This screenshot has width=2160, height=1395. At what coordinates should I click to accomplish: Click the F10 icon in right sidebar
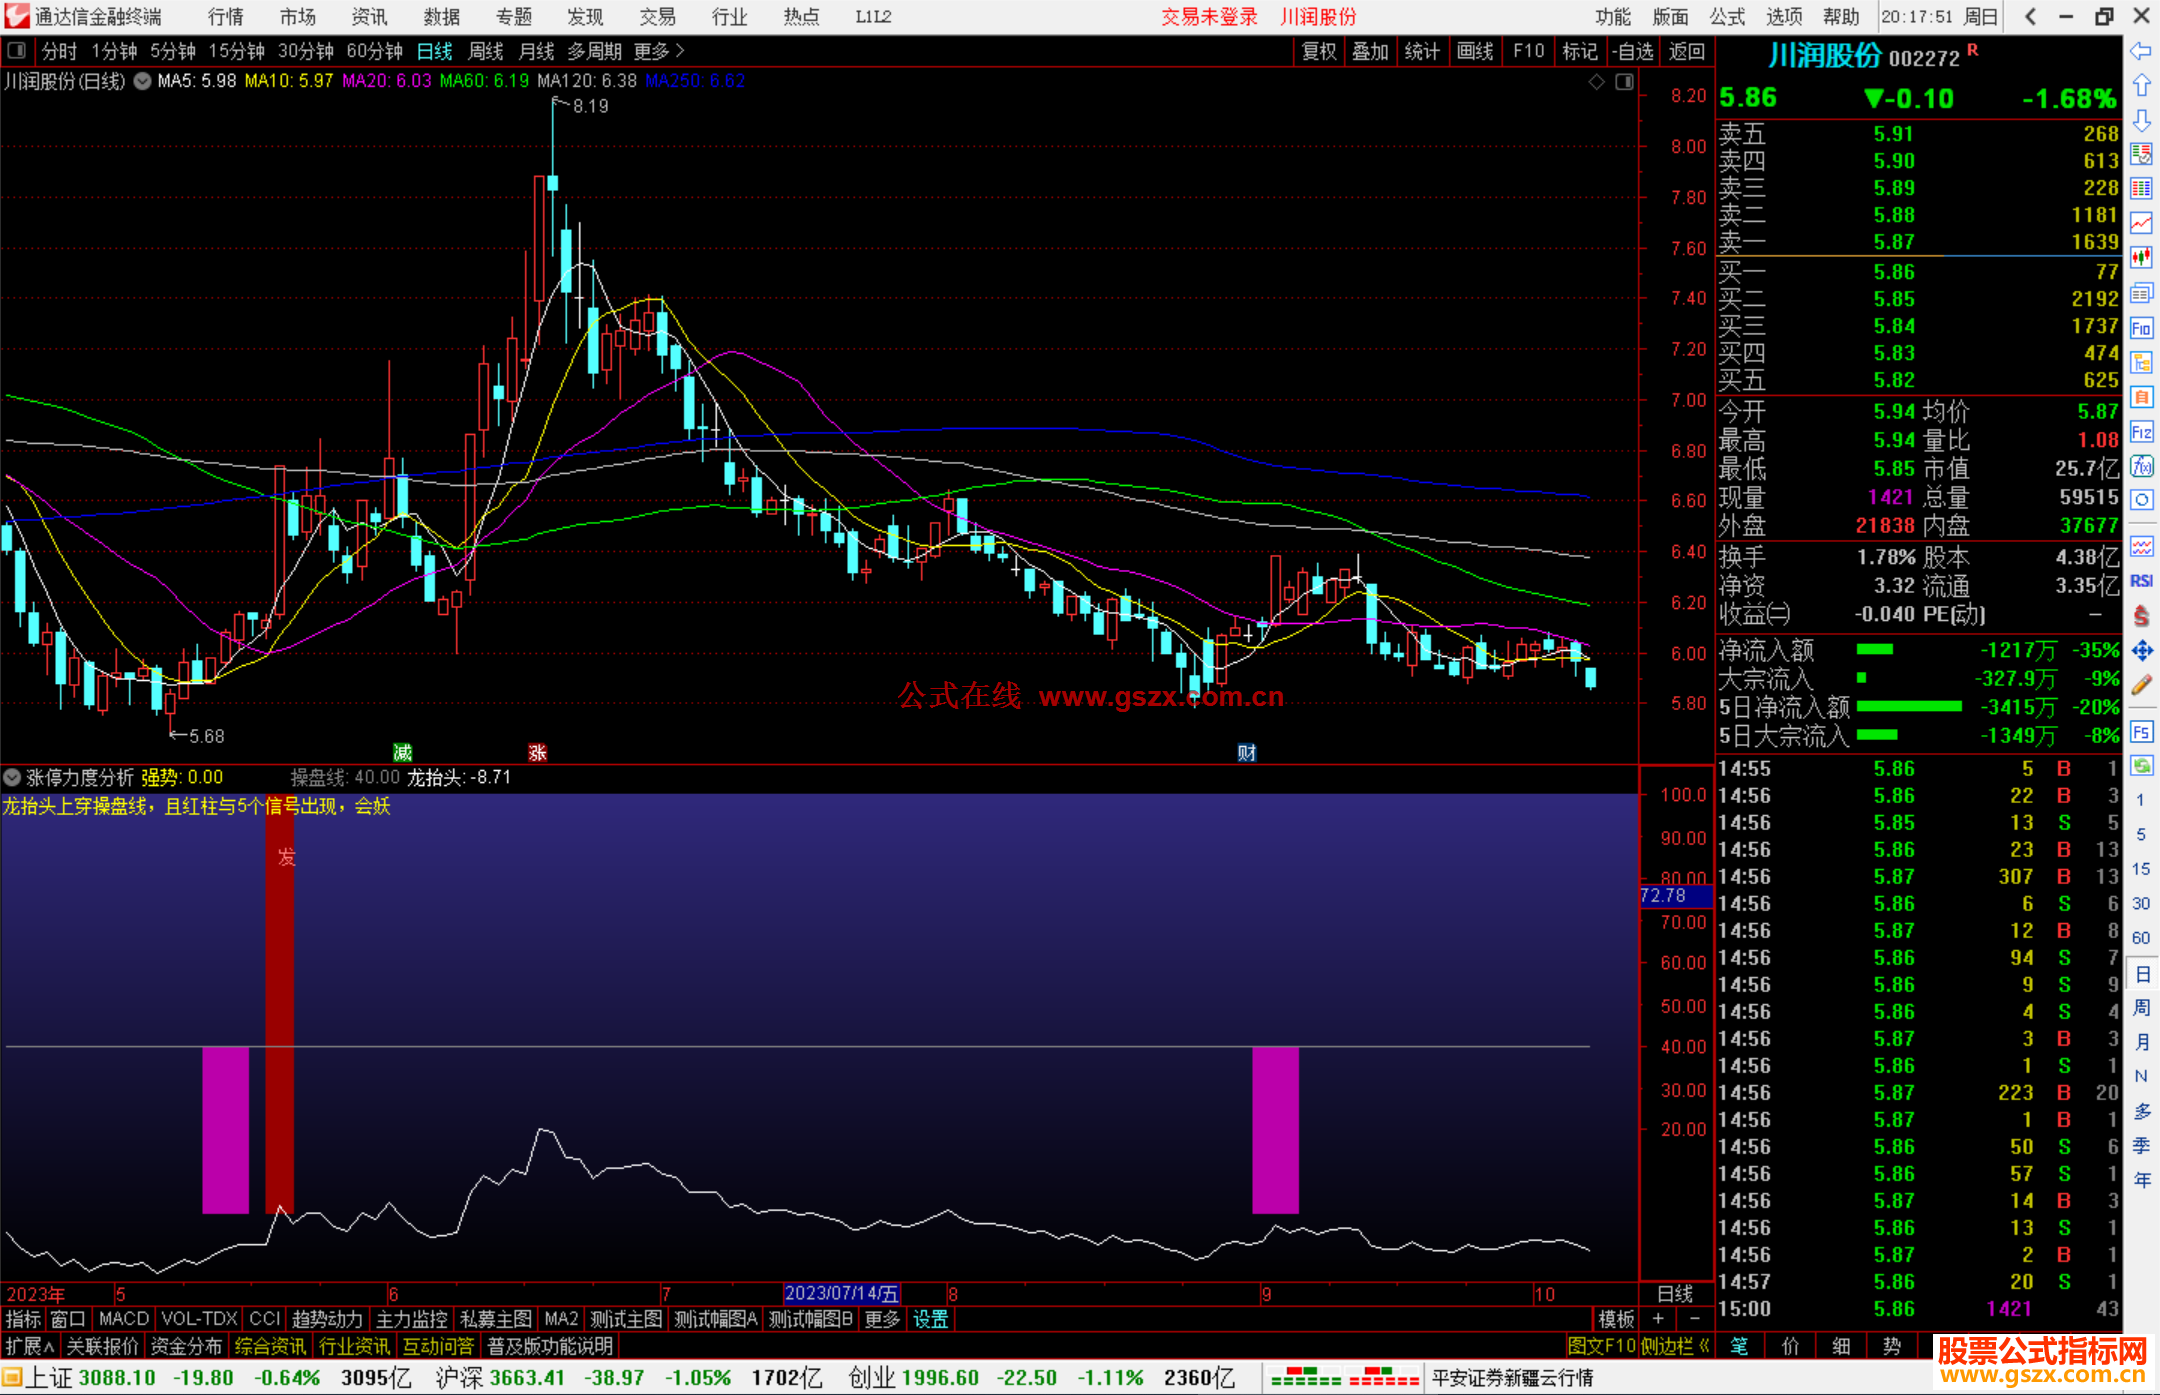2141,329
